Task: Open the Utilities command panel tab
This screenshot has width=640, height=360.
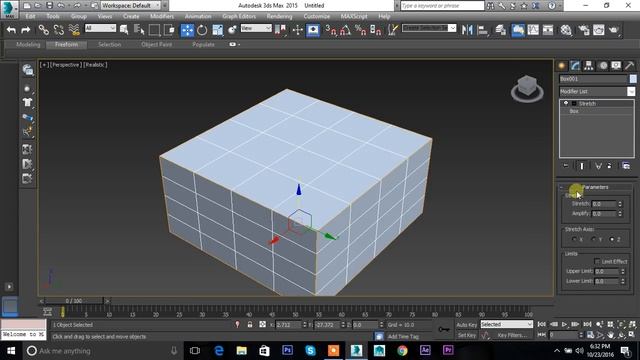Action: coord(629,65)
